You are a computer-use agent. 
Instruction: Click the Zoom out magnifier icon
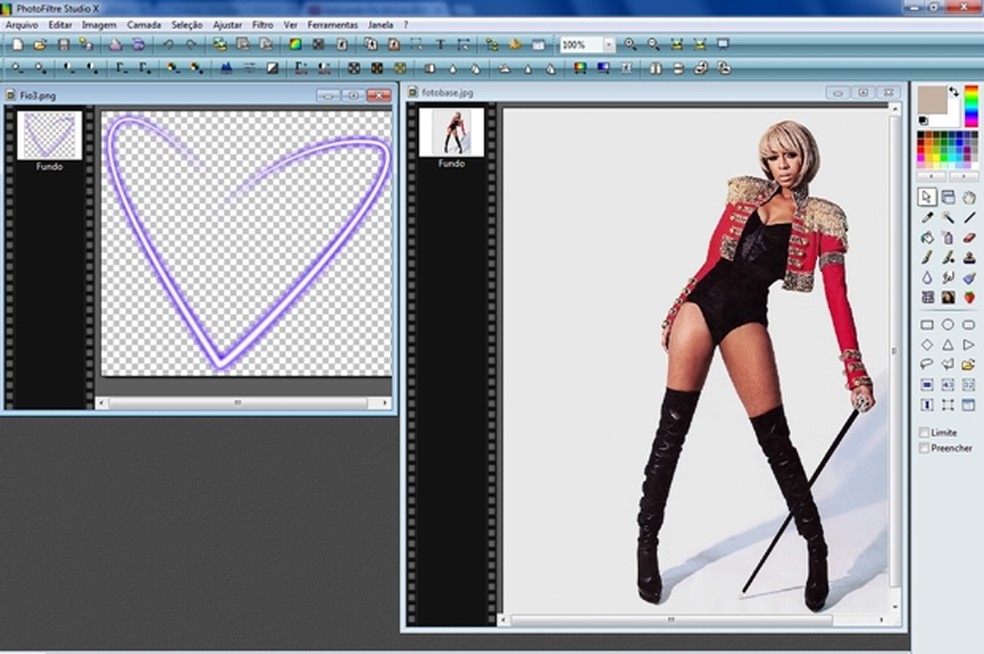point(653,45)
